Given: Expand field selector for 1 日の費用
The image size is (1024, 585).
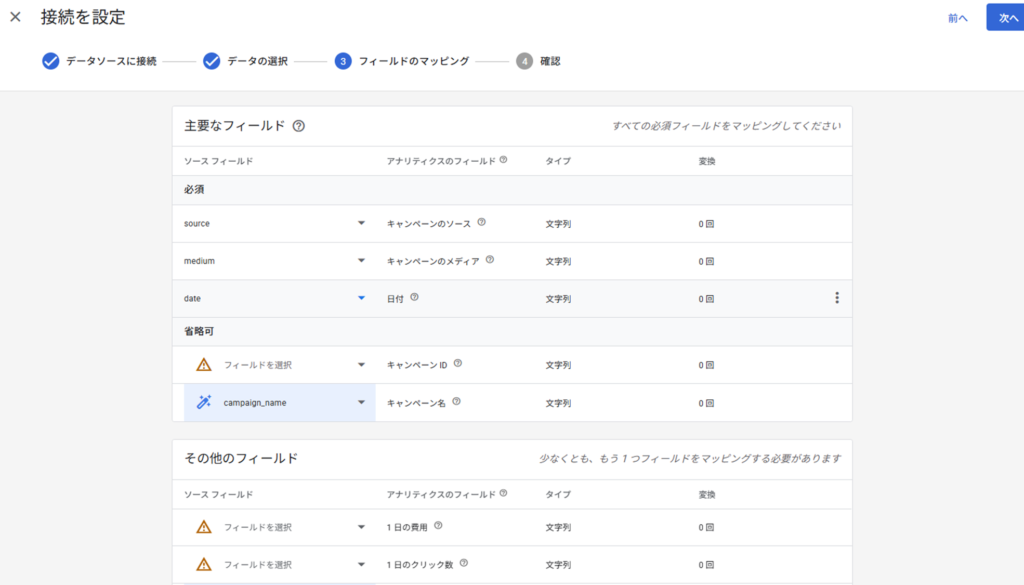Looking at the screenshot, I should coord(361,527).
